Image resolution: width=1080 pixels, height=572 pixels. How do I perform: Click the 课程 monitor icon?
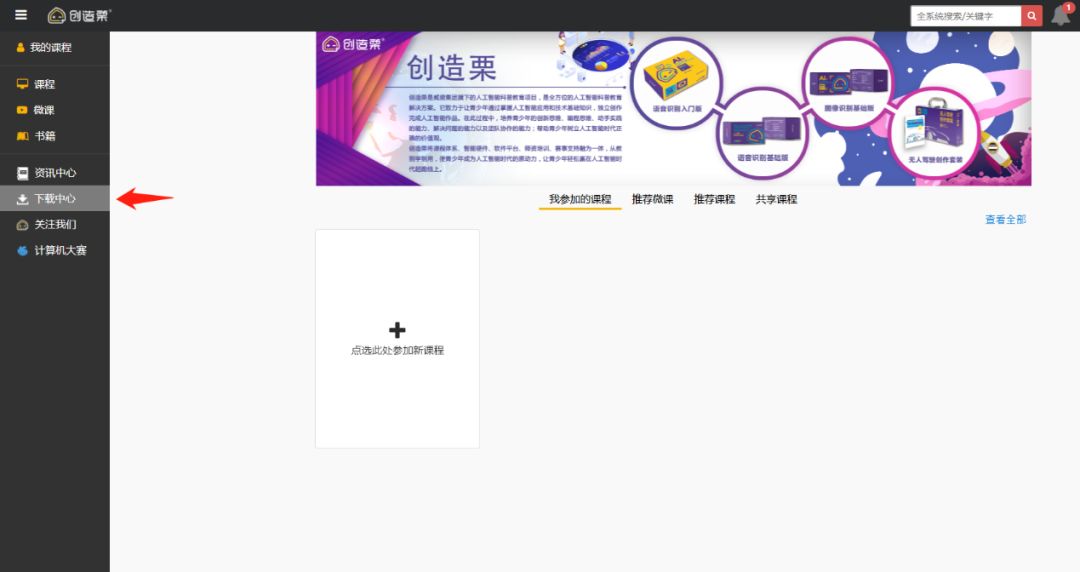[x=22, y=84]
